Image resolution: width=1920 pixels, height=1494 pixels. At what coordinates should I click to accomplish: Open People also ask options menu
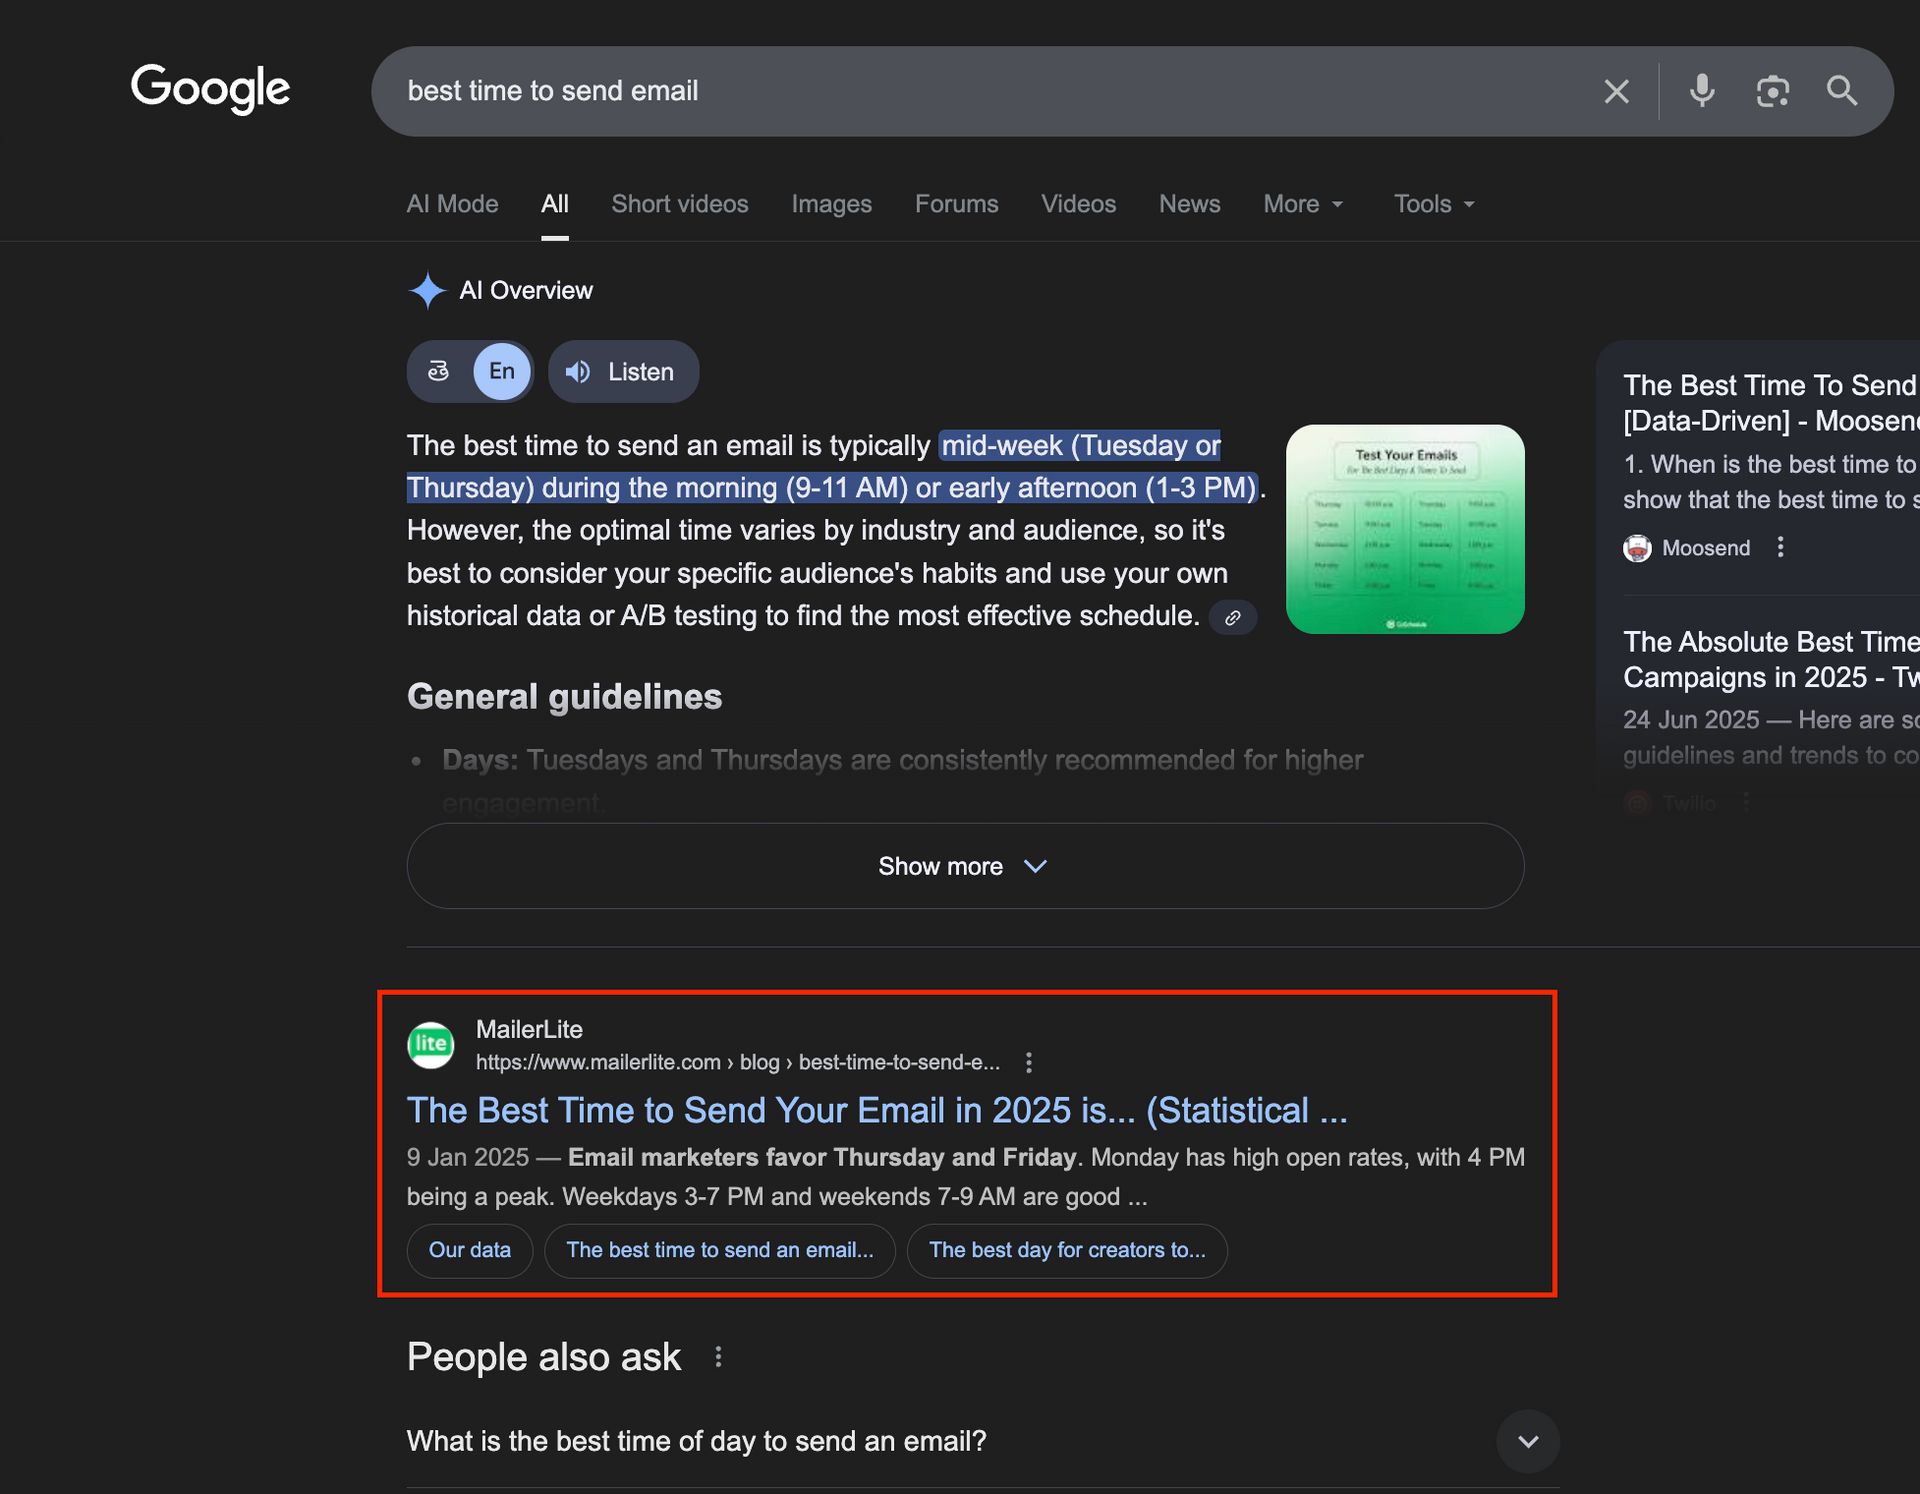[x=718, y=1357]
